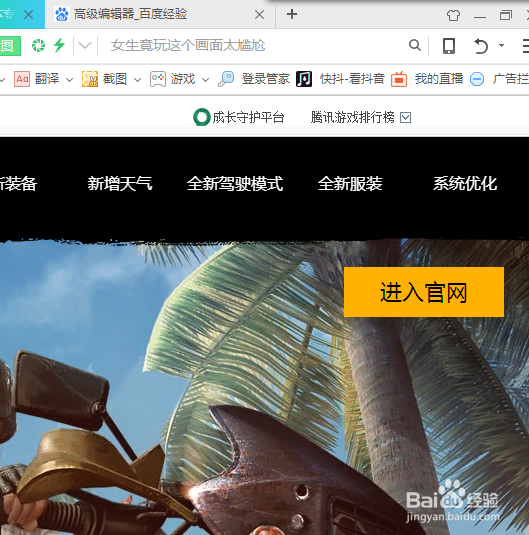Expand the 游戏 dropdown arrow
The image size is (529, 535).
point(205,80)
